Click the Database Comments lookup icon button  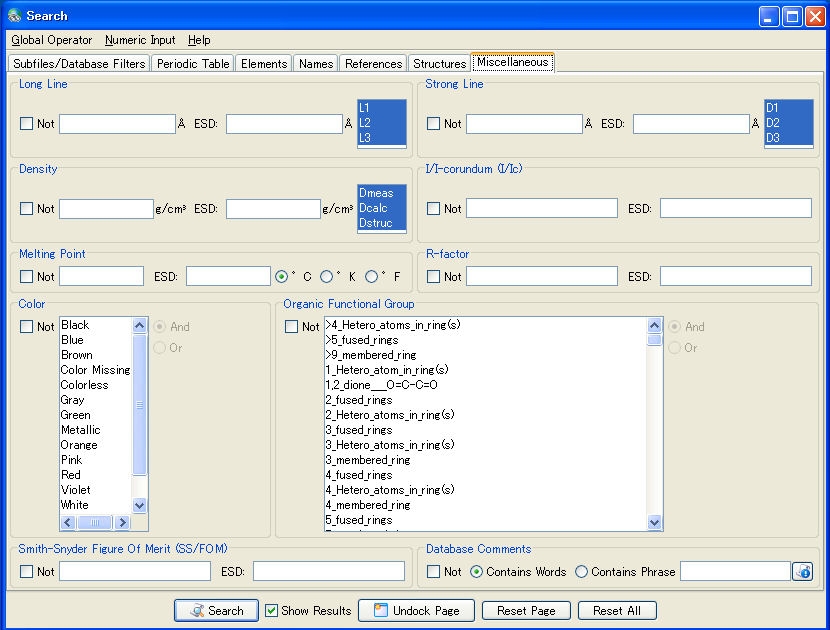(x=802, y=572)
